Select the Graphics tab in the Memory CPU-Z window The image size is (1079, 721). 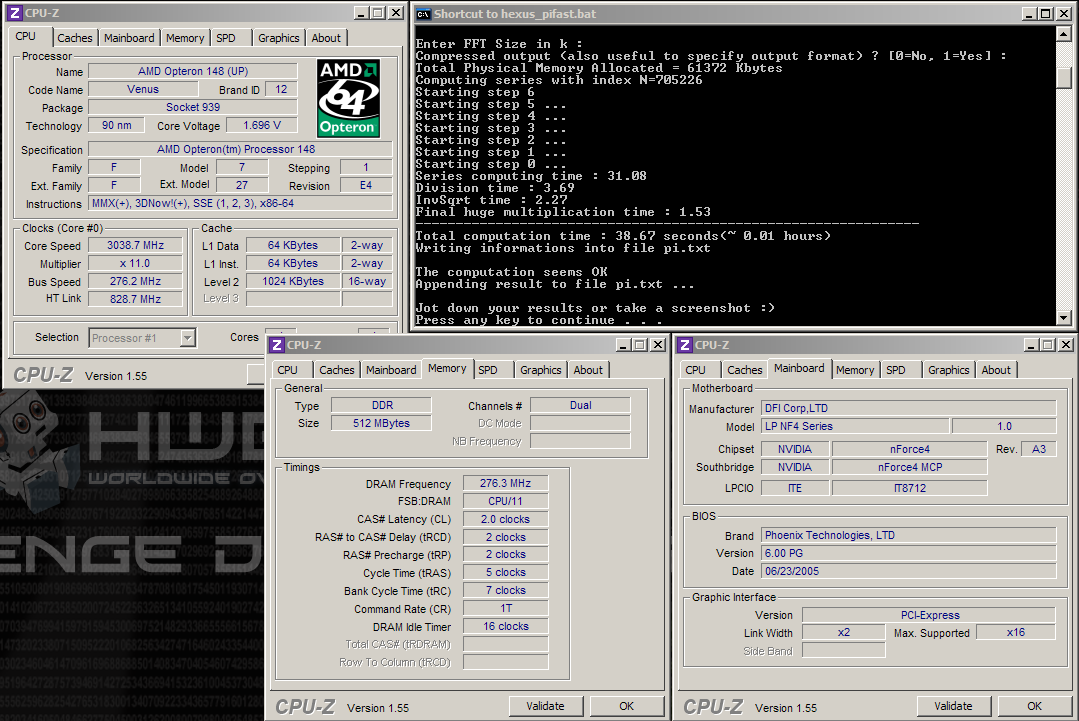click(x=541, y=369)
